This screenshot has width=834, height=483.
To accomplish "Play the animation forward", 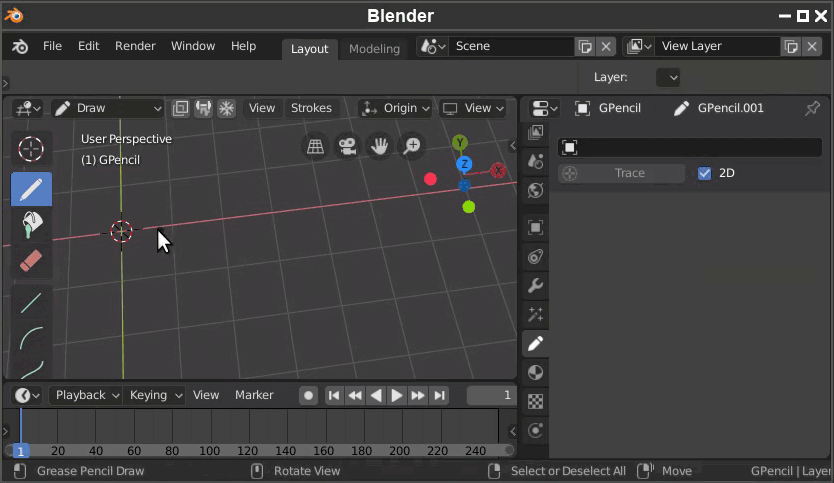I will click(397, 395).
